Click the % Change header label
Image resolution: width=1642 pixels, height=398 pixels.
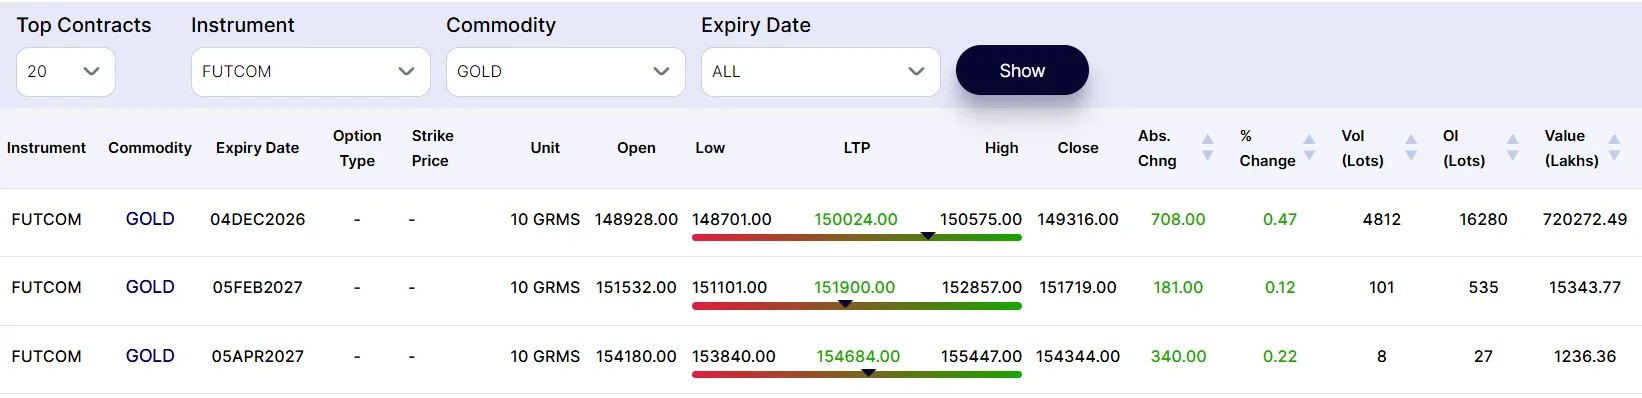click(1267, 148)
